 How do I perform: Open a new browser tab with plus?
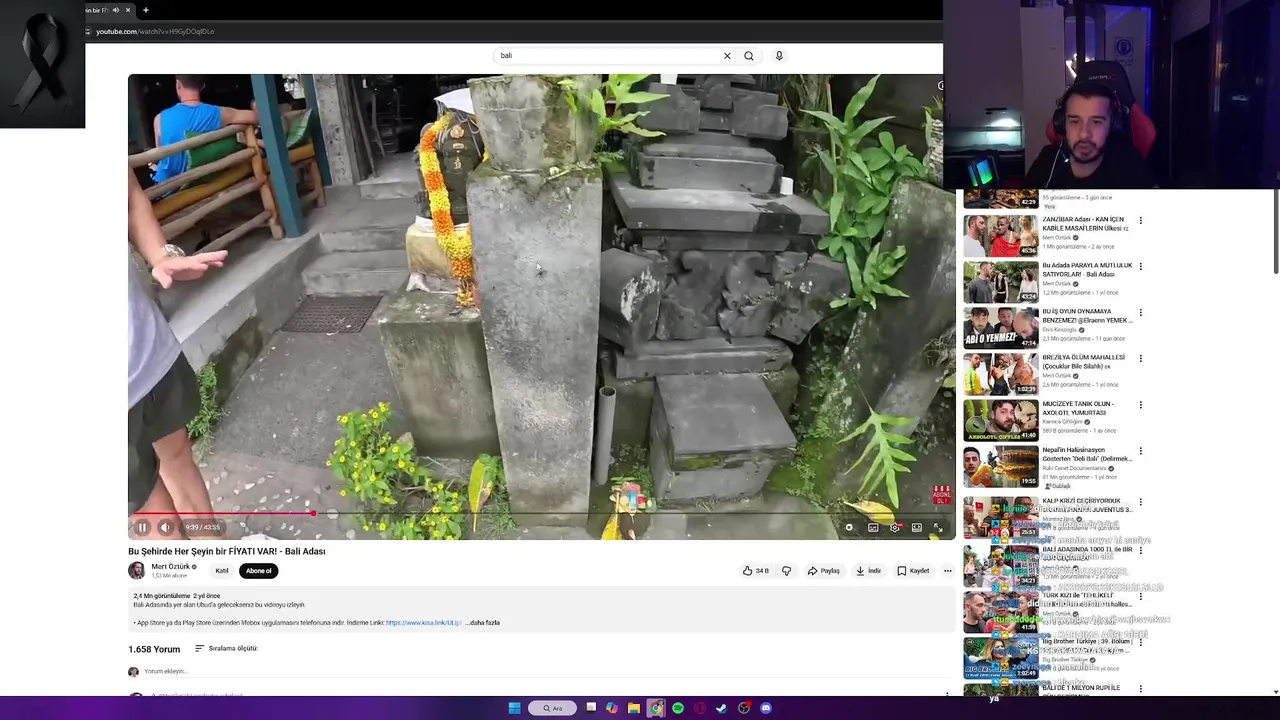pyautogui.click(x=146, y=10)
